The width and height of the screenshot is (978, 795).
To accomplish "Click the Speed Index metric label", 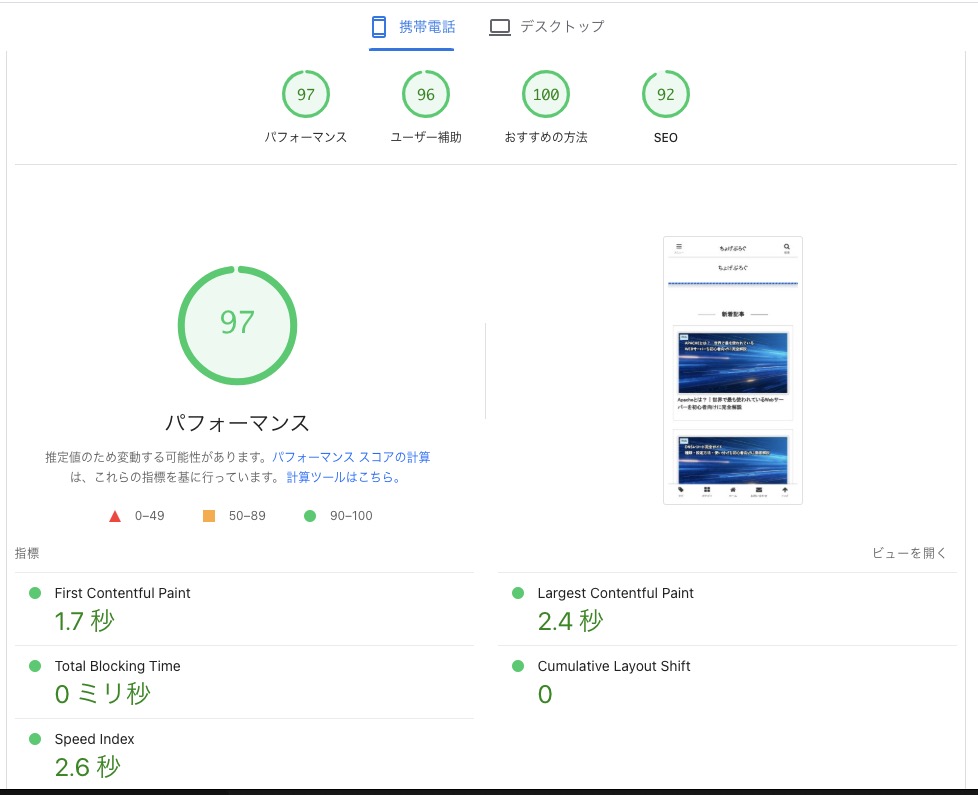I will tap(94, 739).
